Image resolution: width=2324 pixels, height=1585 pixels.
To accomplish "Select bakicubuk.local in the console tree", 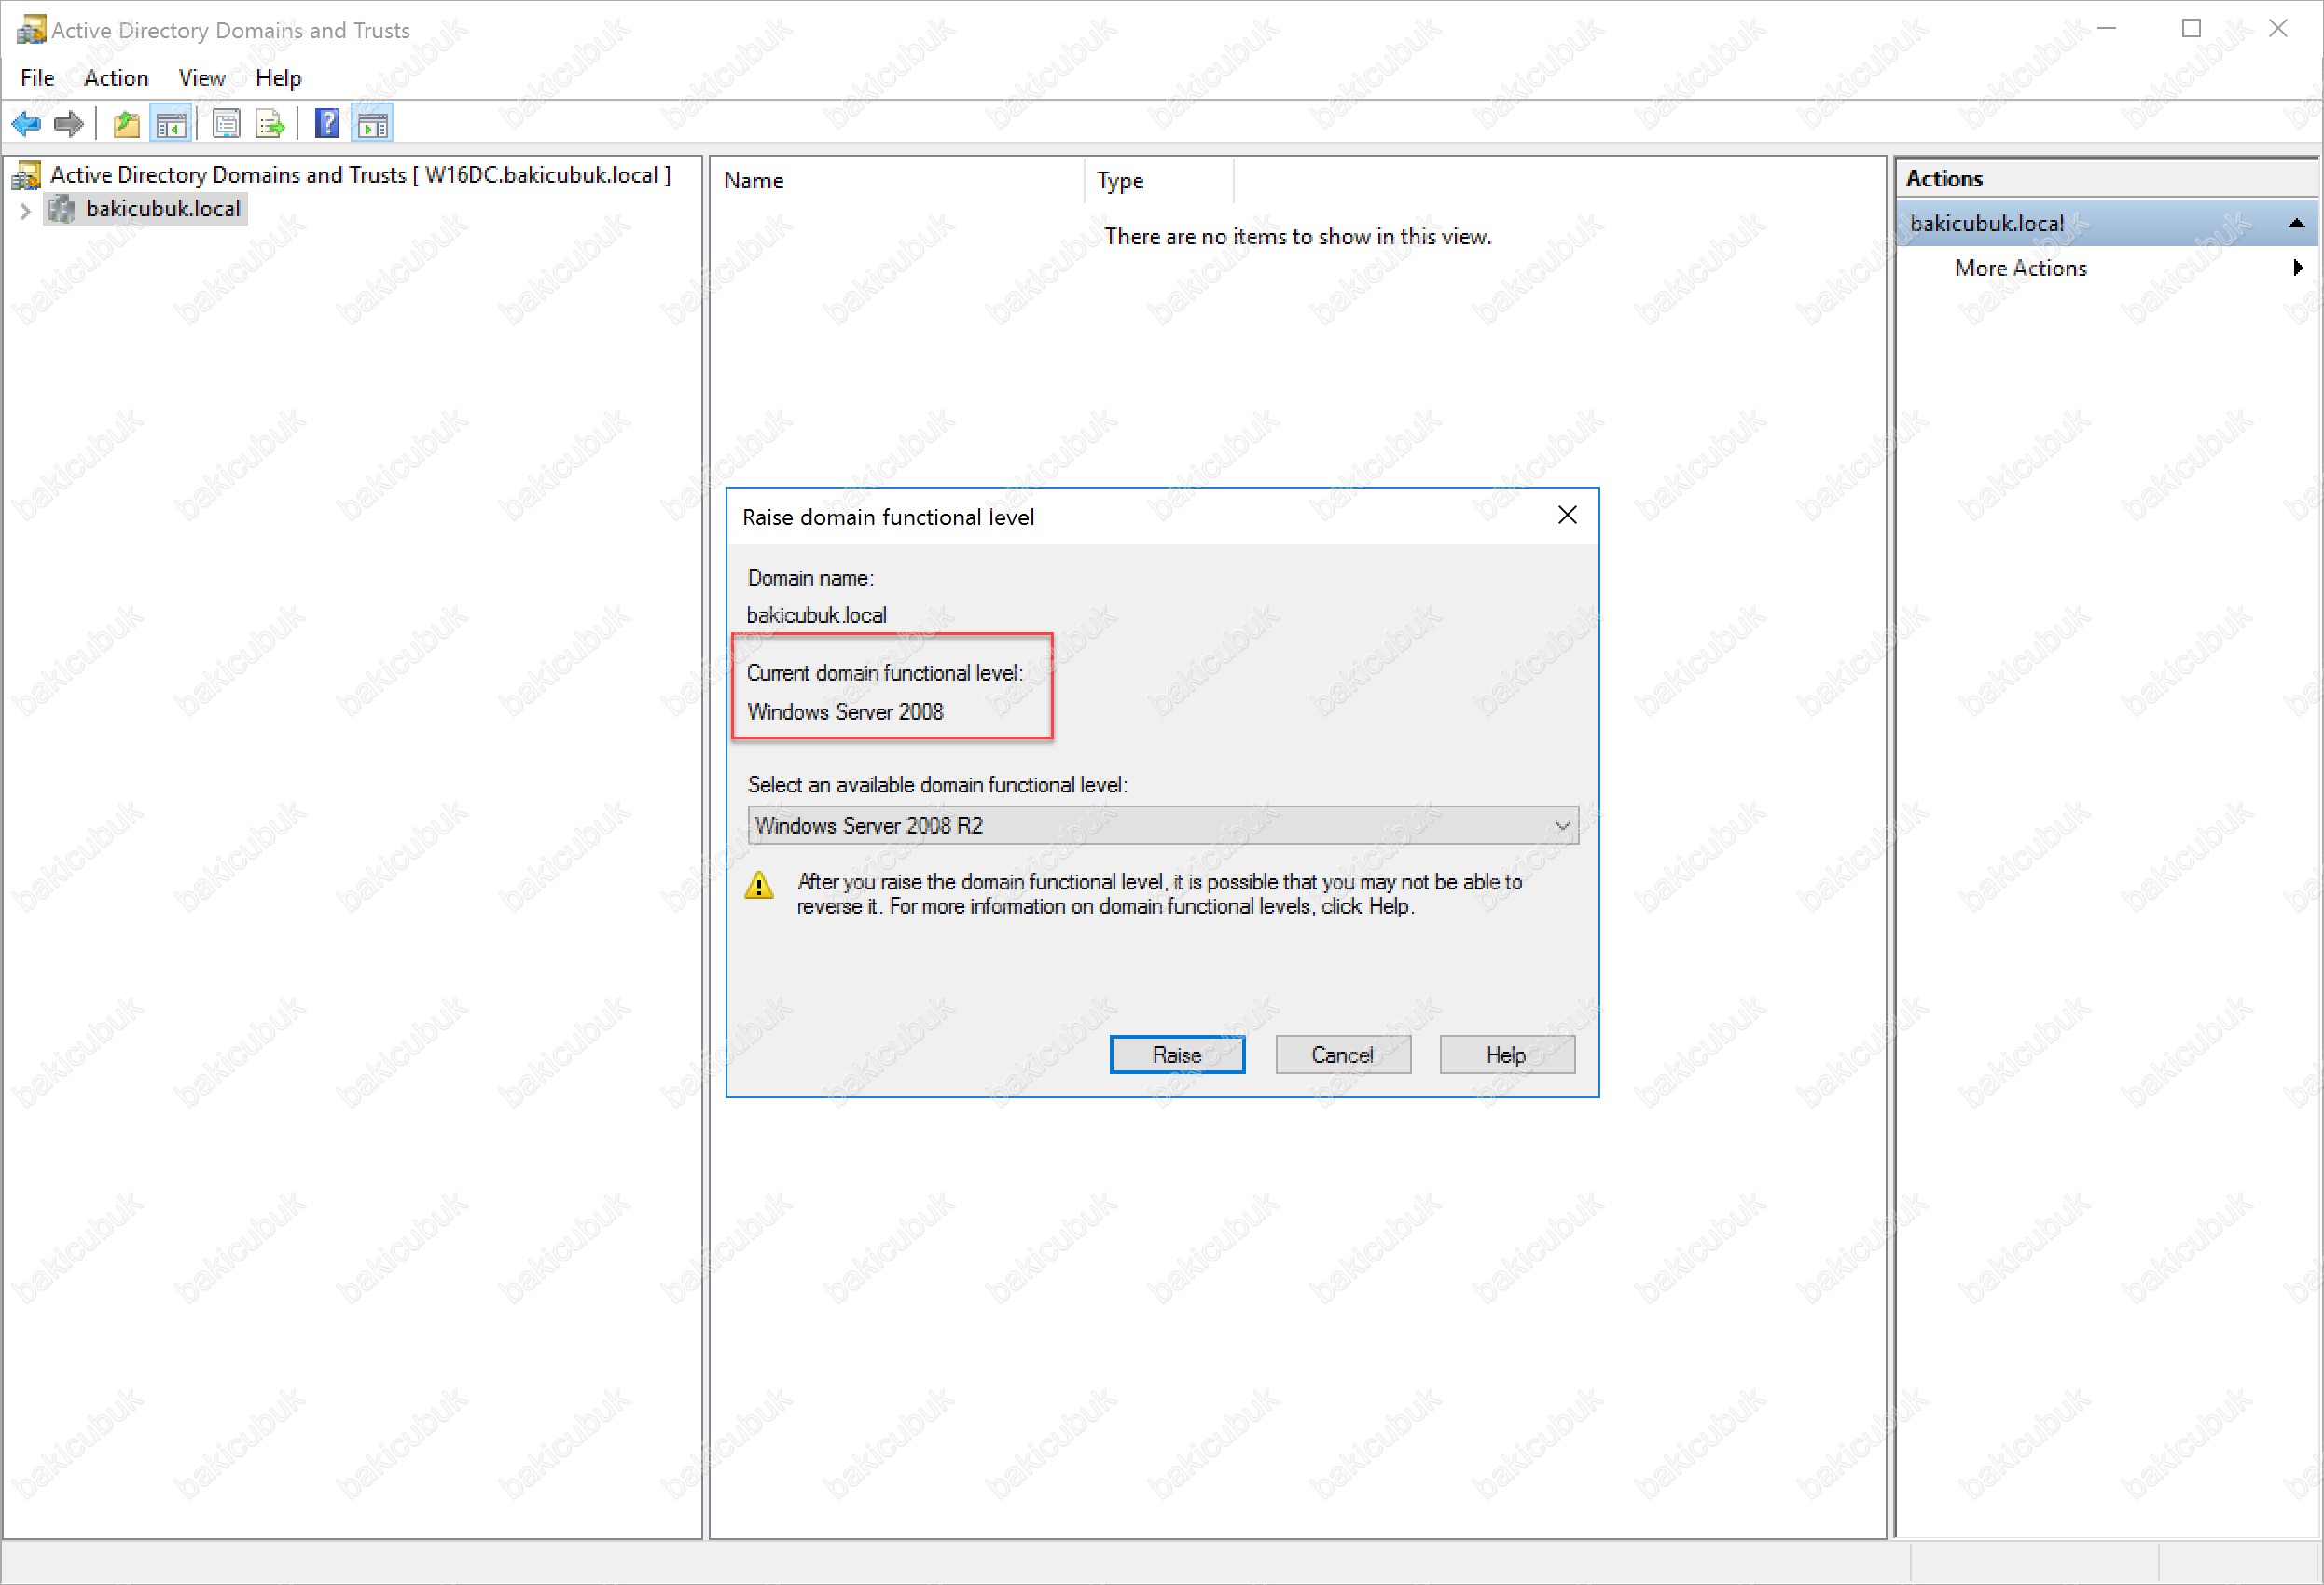I will [163, 209].
